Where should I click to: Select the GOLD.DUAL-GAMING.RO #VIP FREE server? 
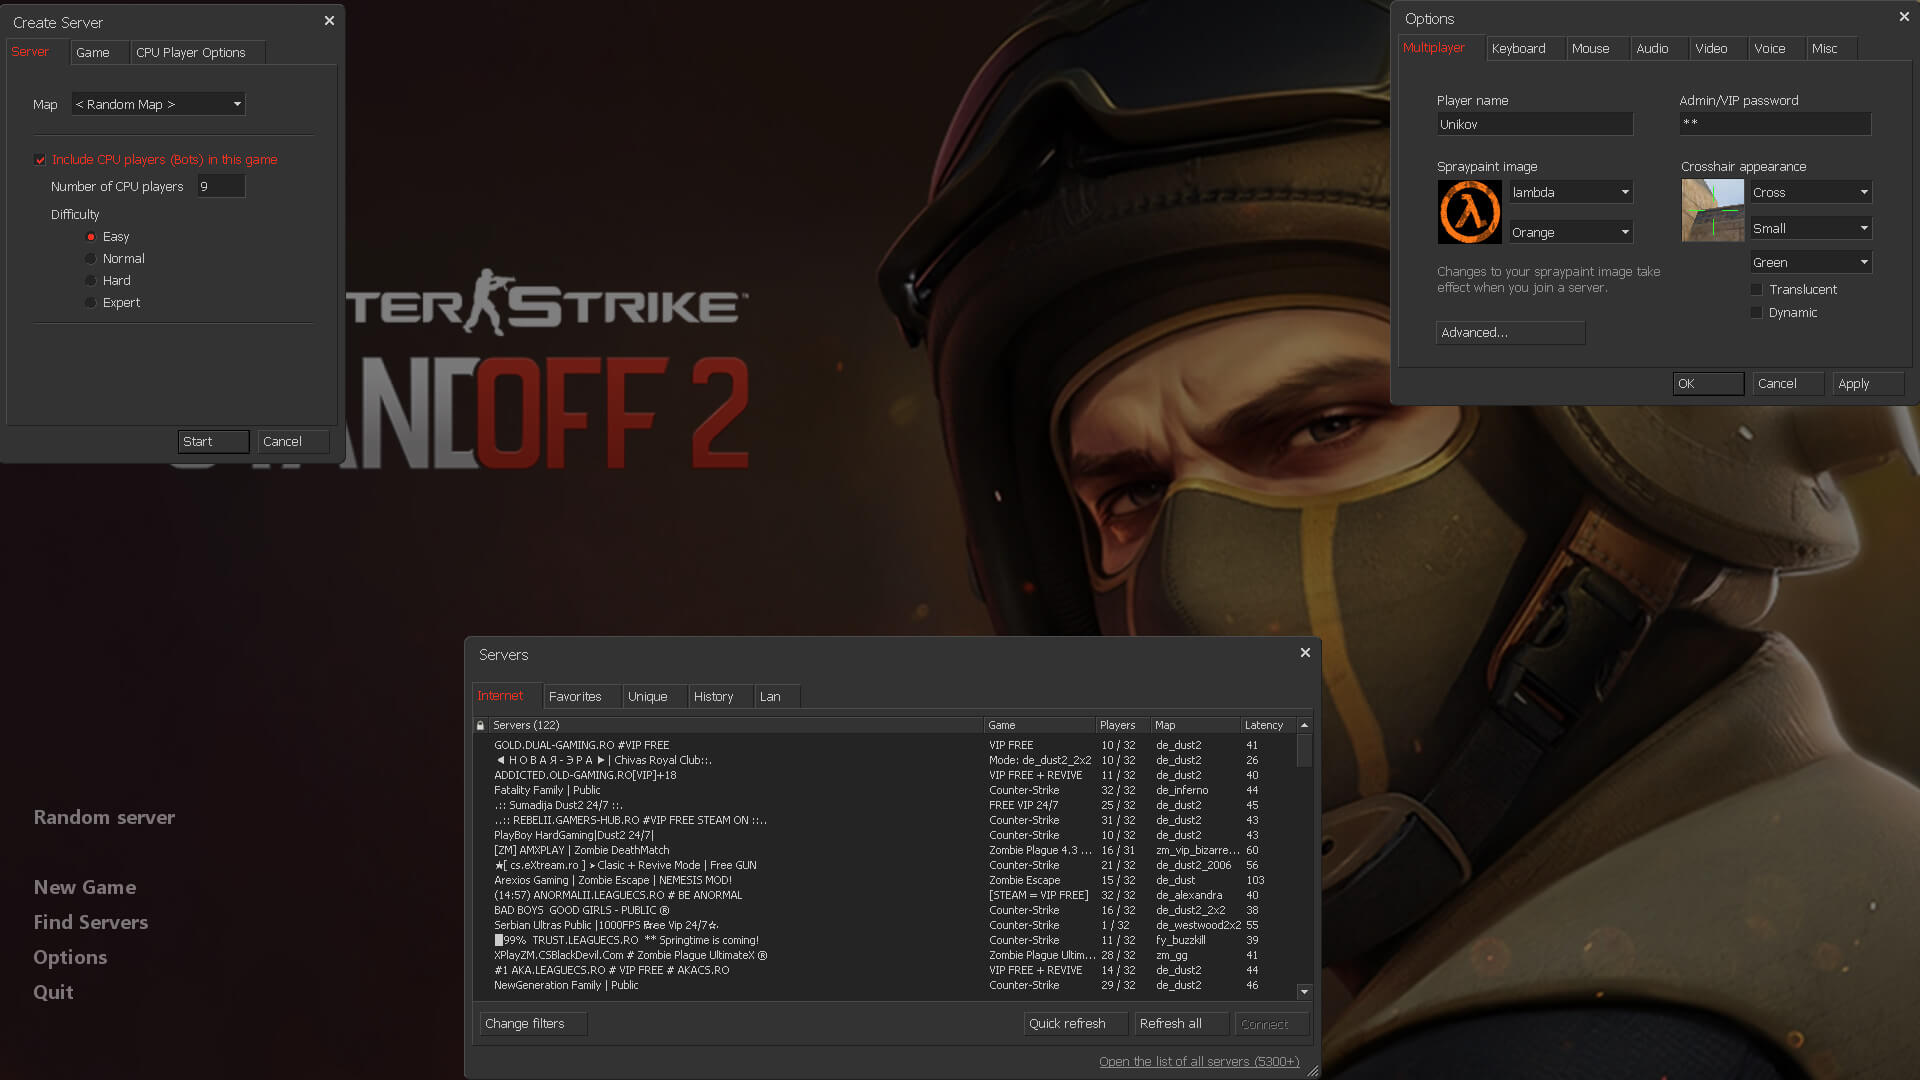(885, 746)
